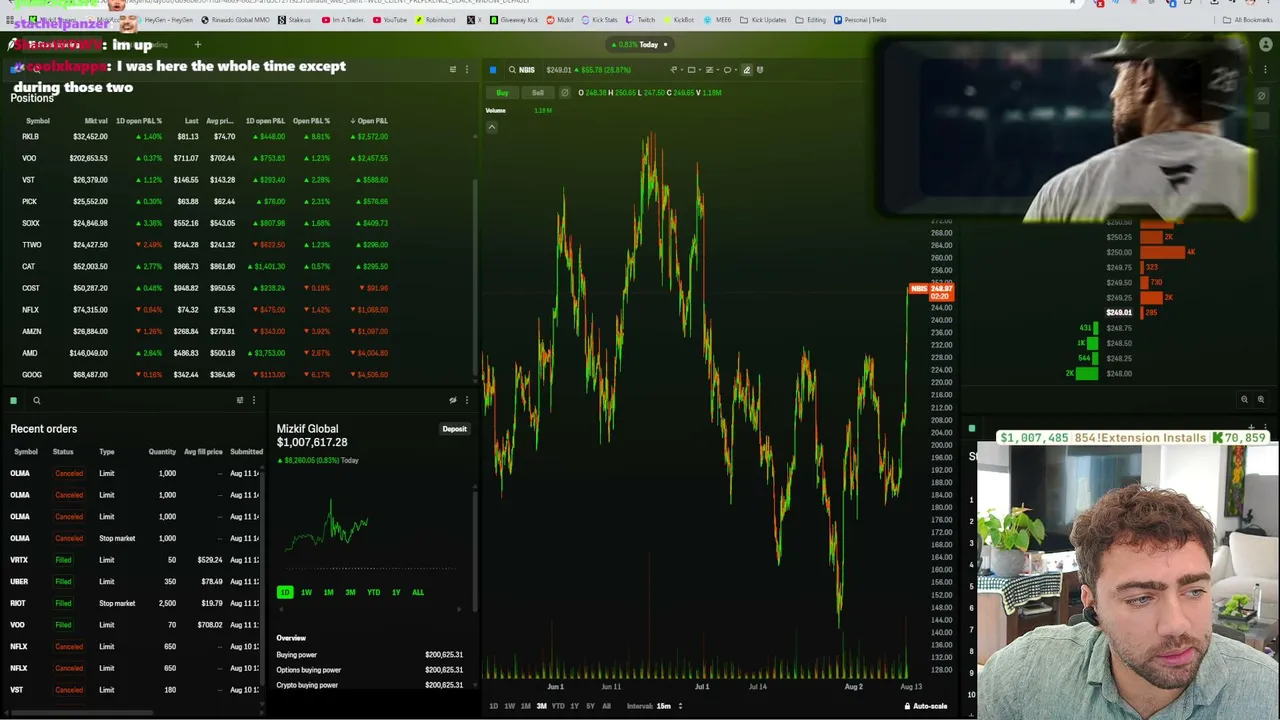Open the Kick Stats bookmark

[x=600, y=20]
